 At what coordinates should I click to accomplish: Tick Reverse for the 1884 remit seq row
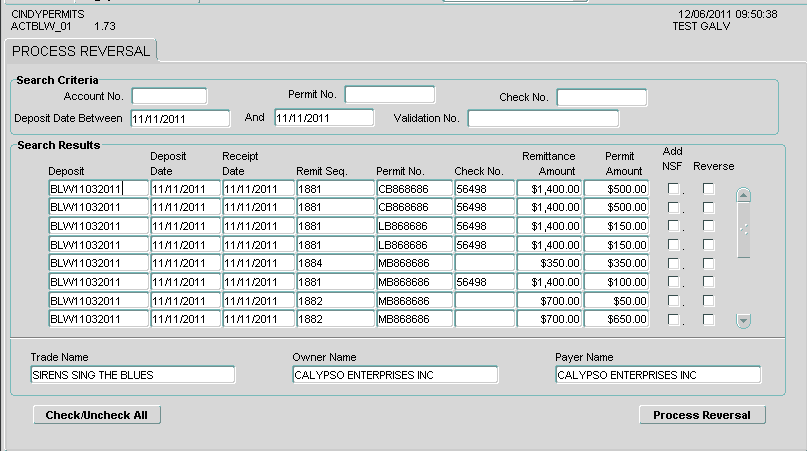point(709,263)
